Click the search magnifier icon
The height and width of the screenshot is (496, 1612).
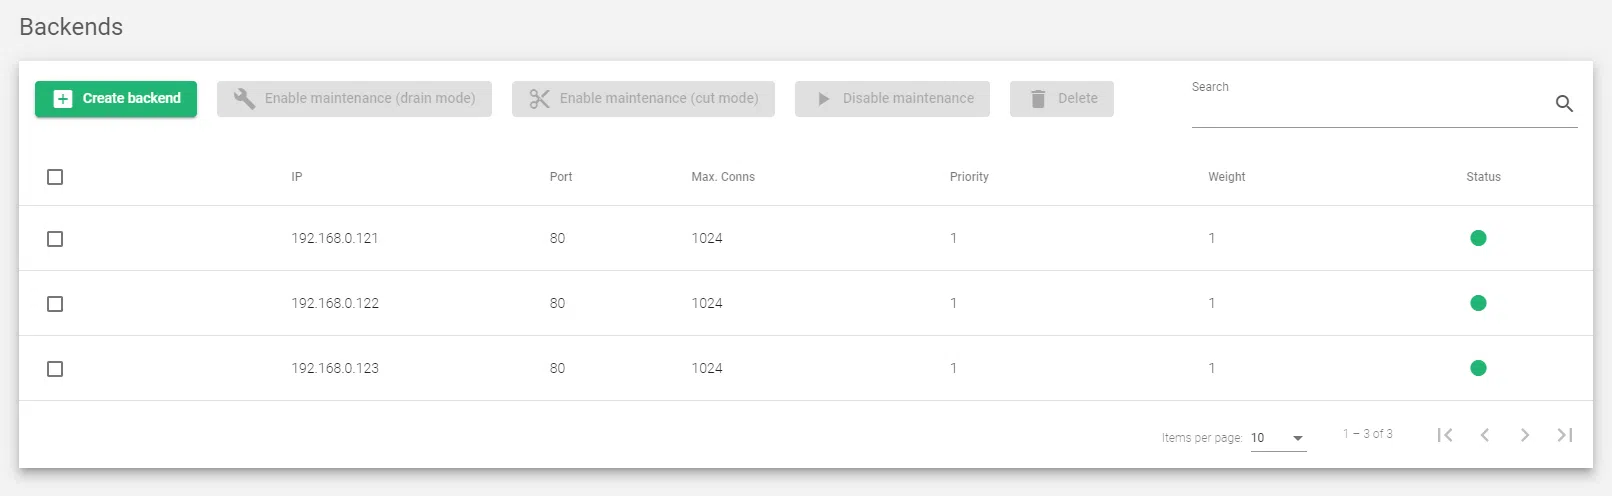(x=1564, y=104)
